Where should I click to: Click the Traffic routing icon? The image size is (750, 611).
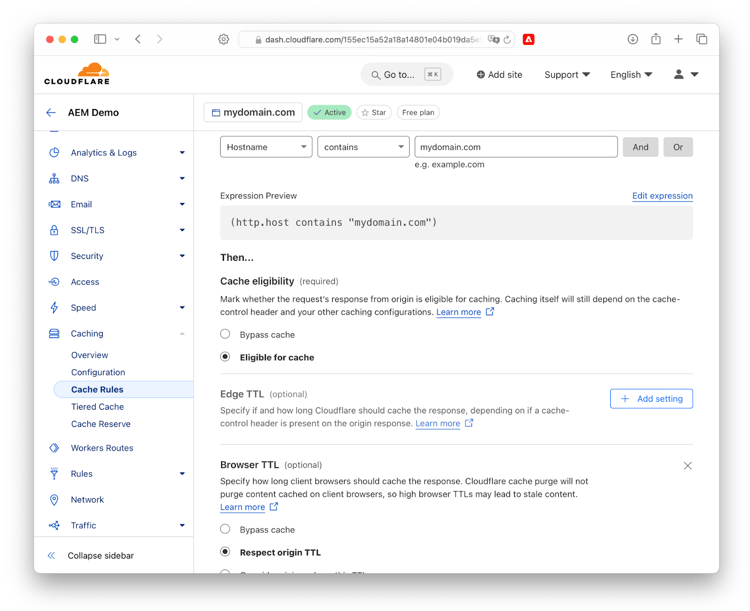pyautogui.click(x=54, y=525)
